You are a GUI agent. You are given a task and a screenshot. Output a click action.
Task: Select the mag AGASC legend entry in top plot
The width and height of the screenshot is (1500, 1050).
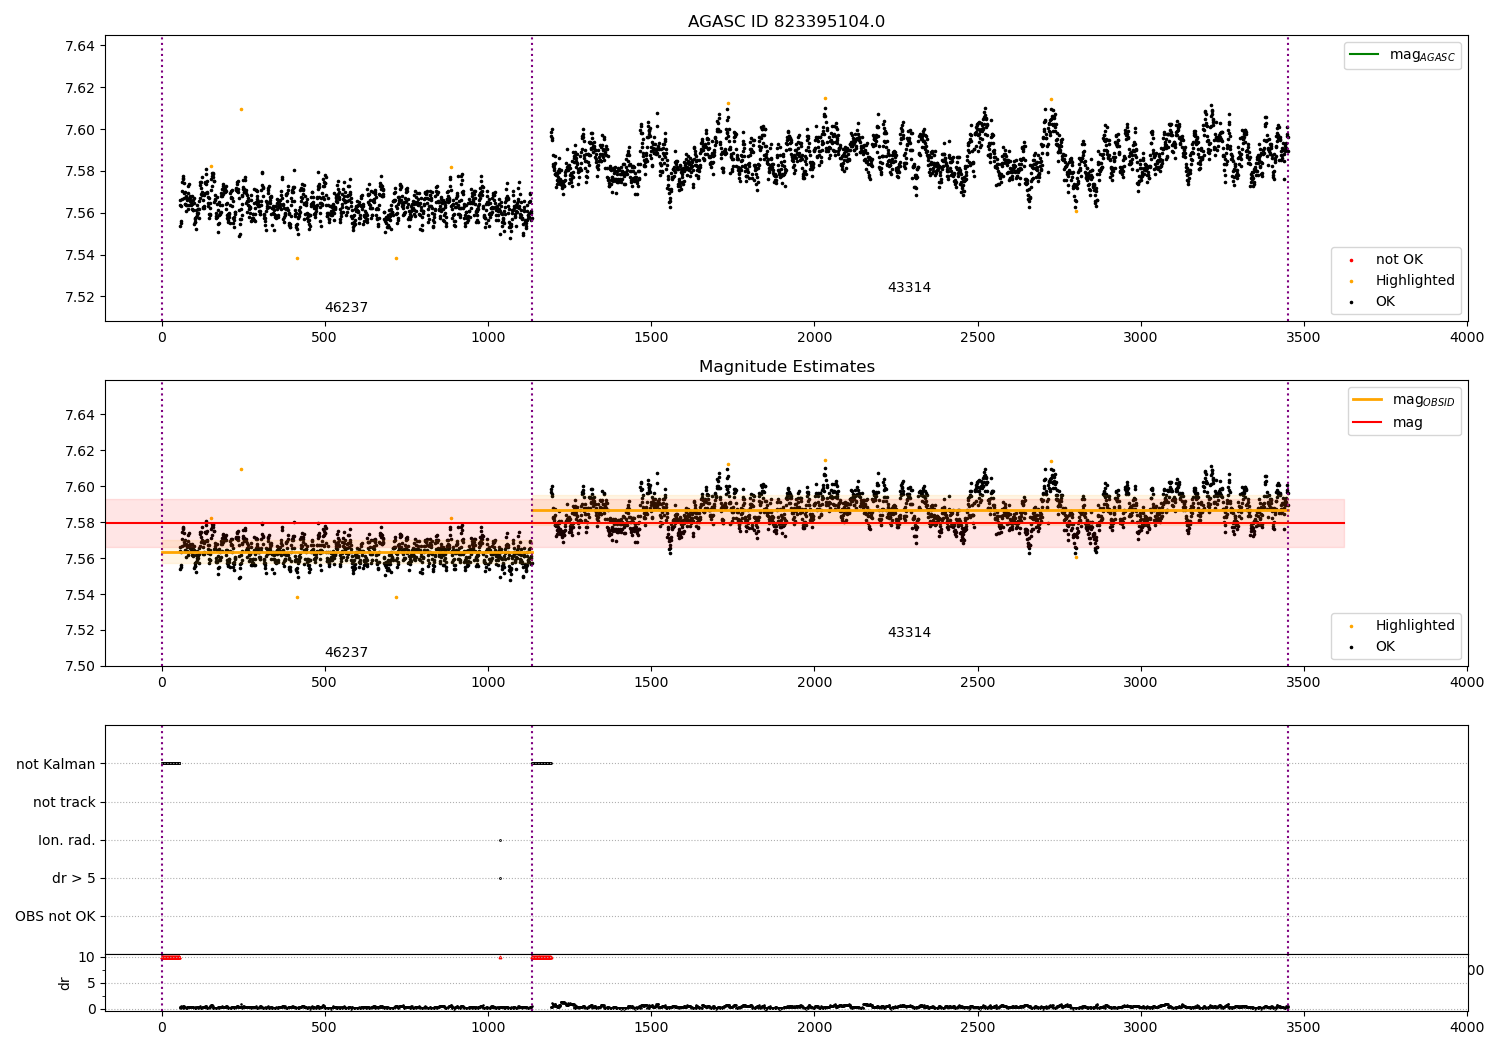(1402, 55)
